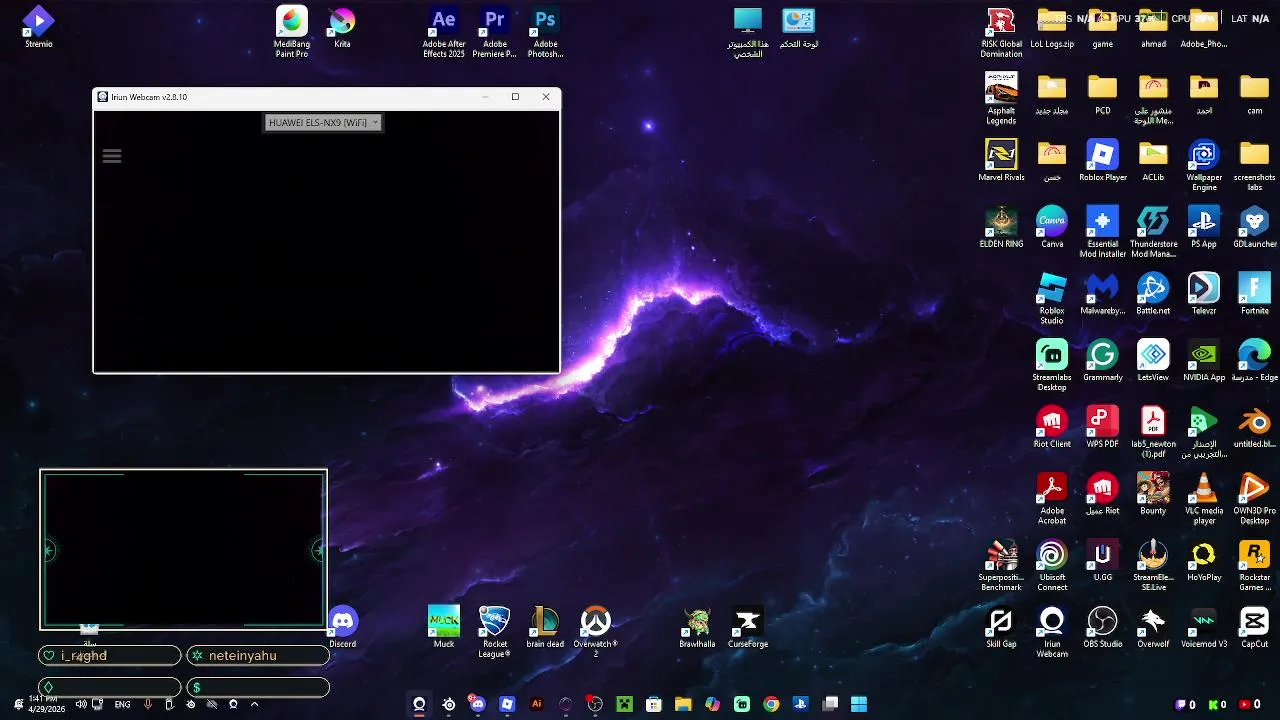This screenshot has width=1280, height=720.
Task: Open the hamburger menu in Iriun Webcam
Action: point(112,156)
